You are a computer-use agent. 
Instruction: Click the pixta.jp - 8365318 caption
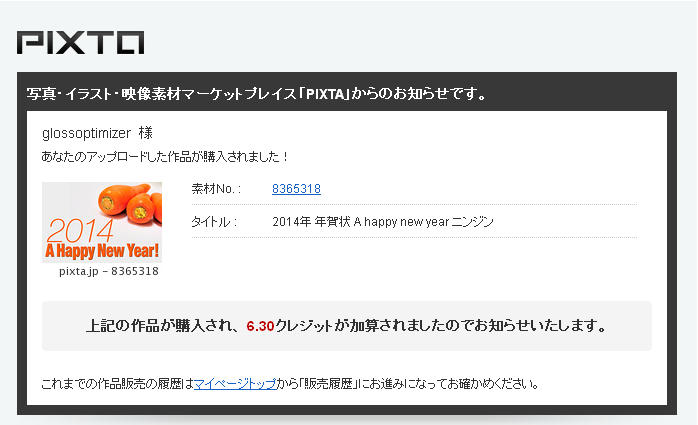pos(109,271)
